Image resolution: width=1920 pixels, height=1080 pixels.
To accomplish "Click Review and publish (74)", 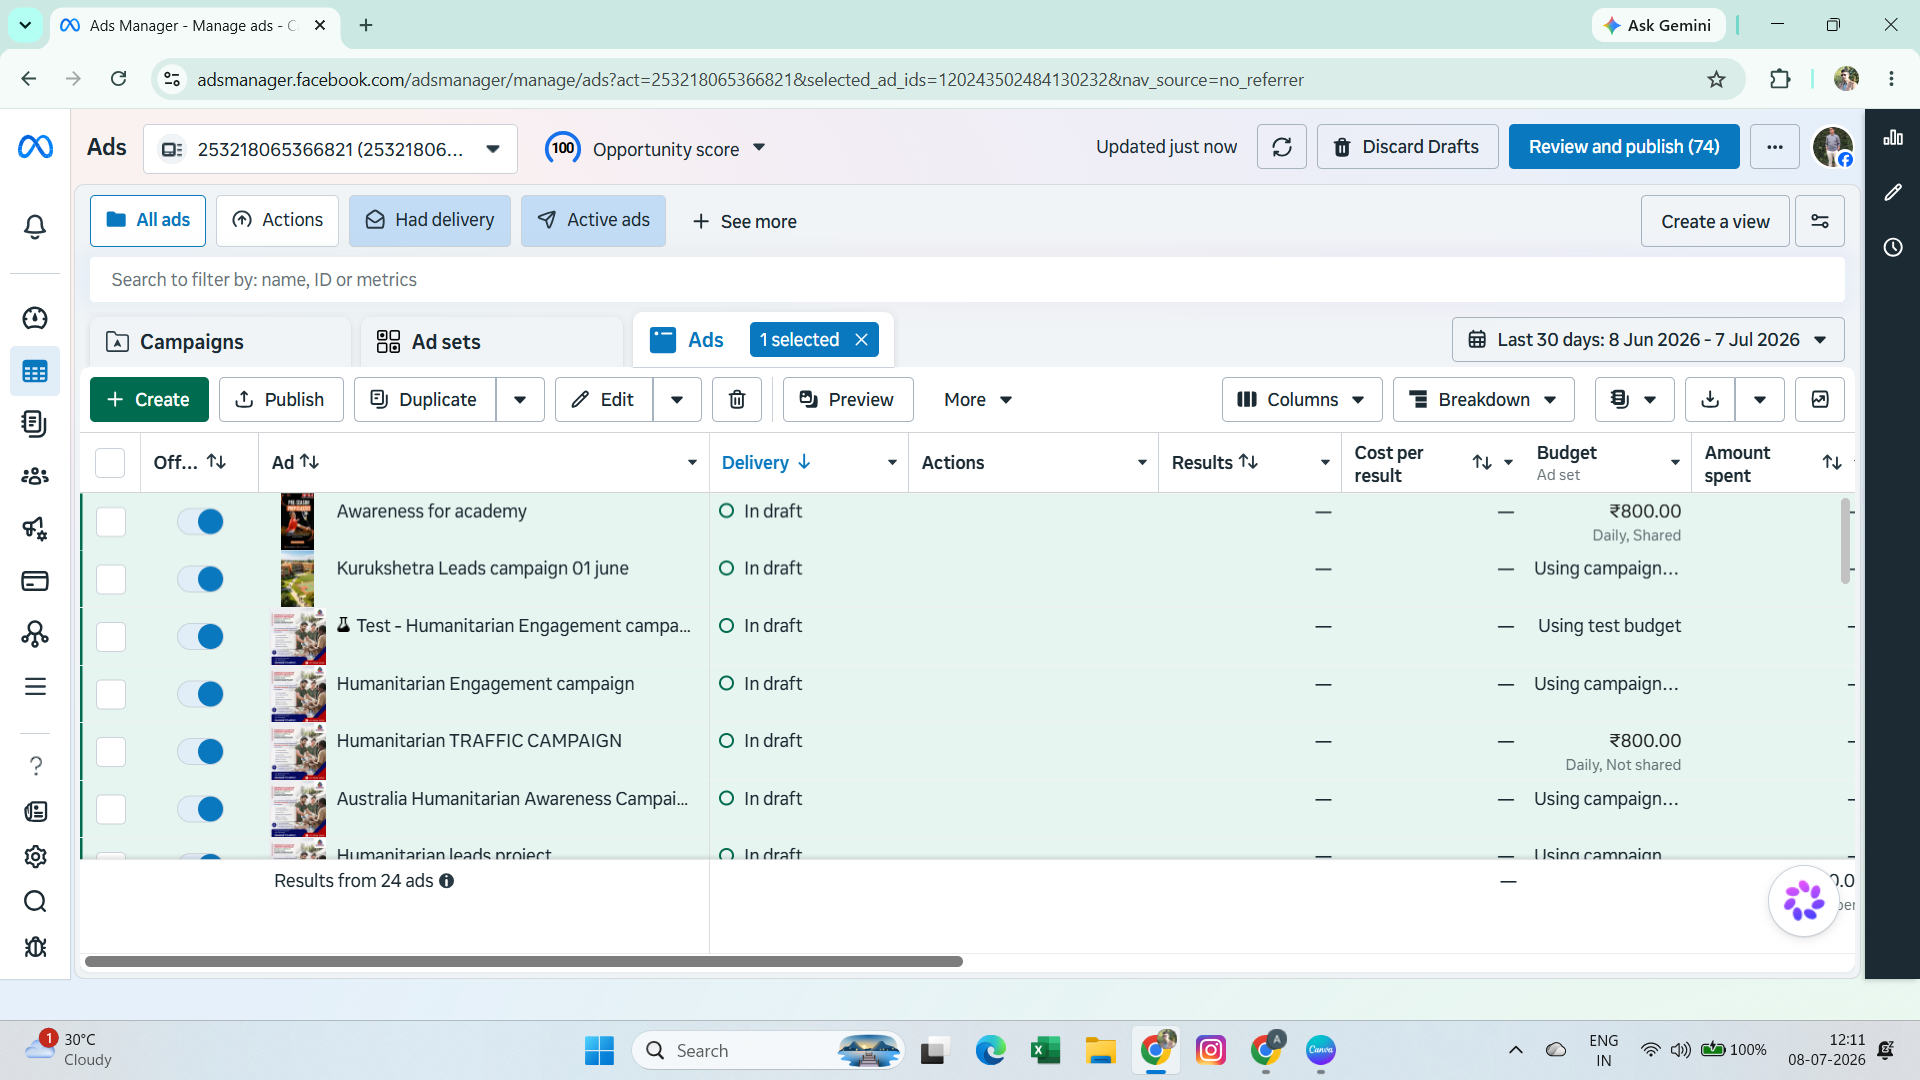I will click(x=1624, y=147).
